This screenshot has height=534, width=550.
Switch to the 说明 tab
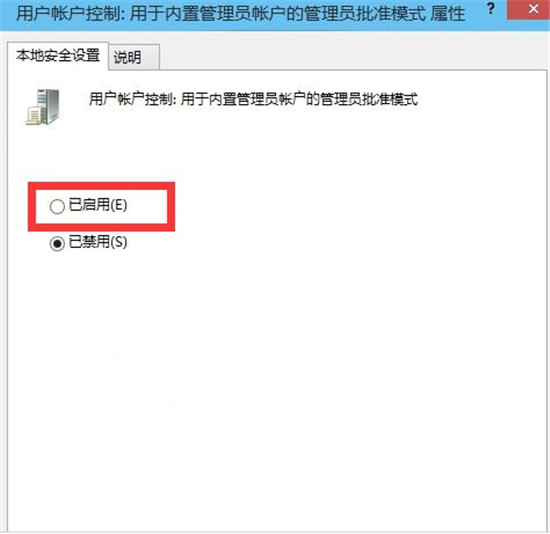pyautogui.click(x=134, y=57)
